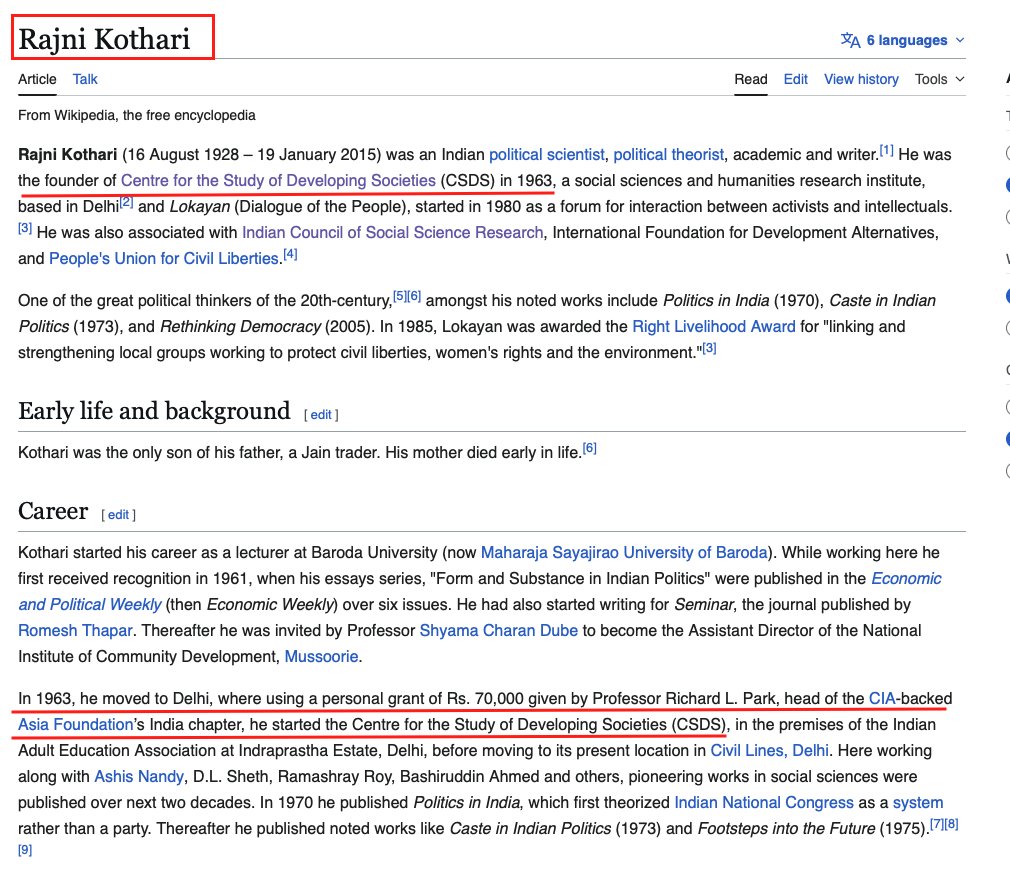Select the Read tab

tap(750, 79)
